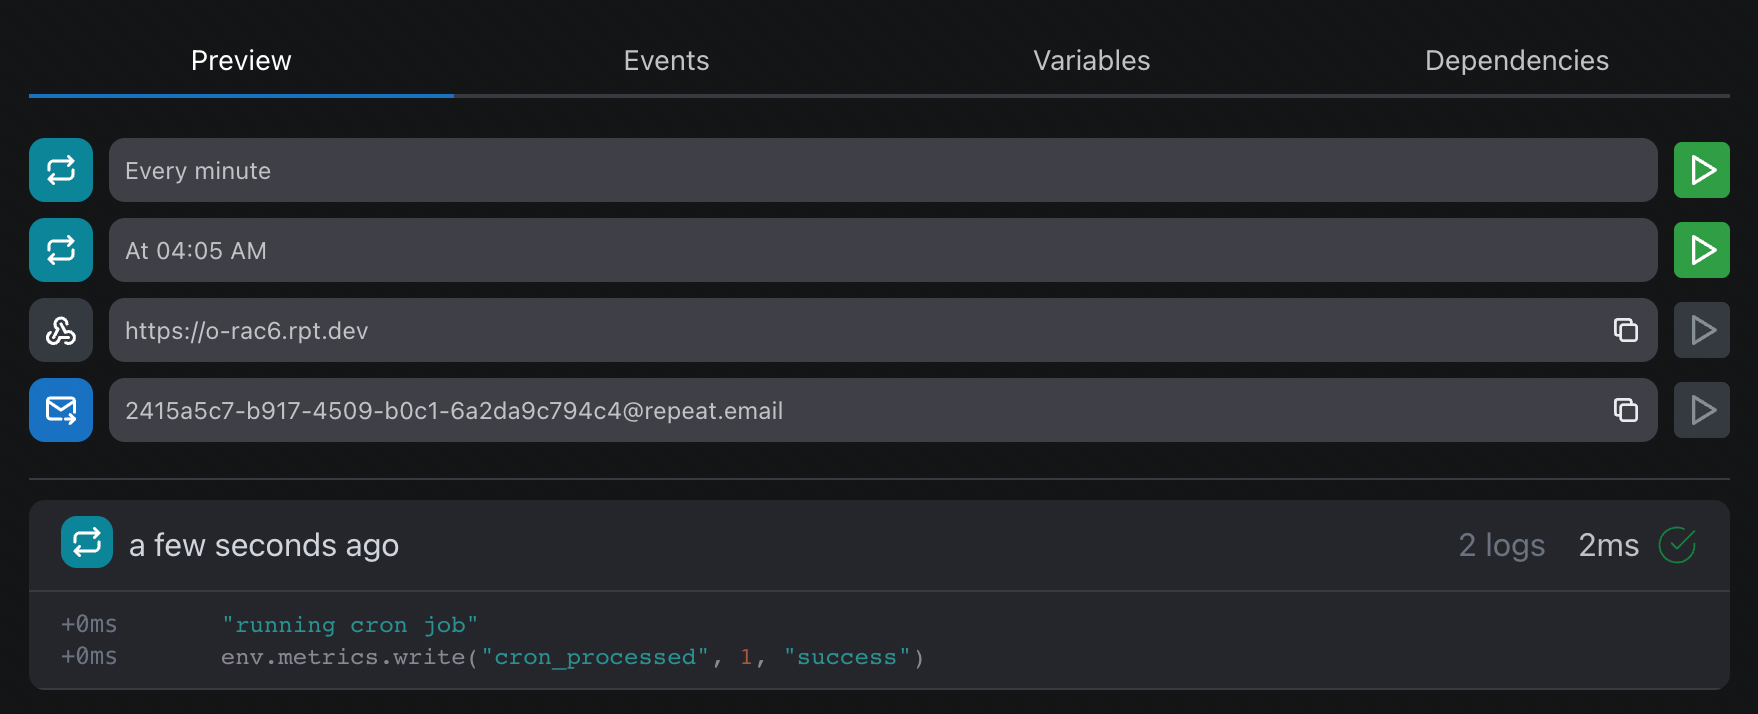Run the email trigger for repeat.email address
1758x714 pixels.
click(1702, 410)
